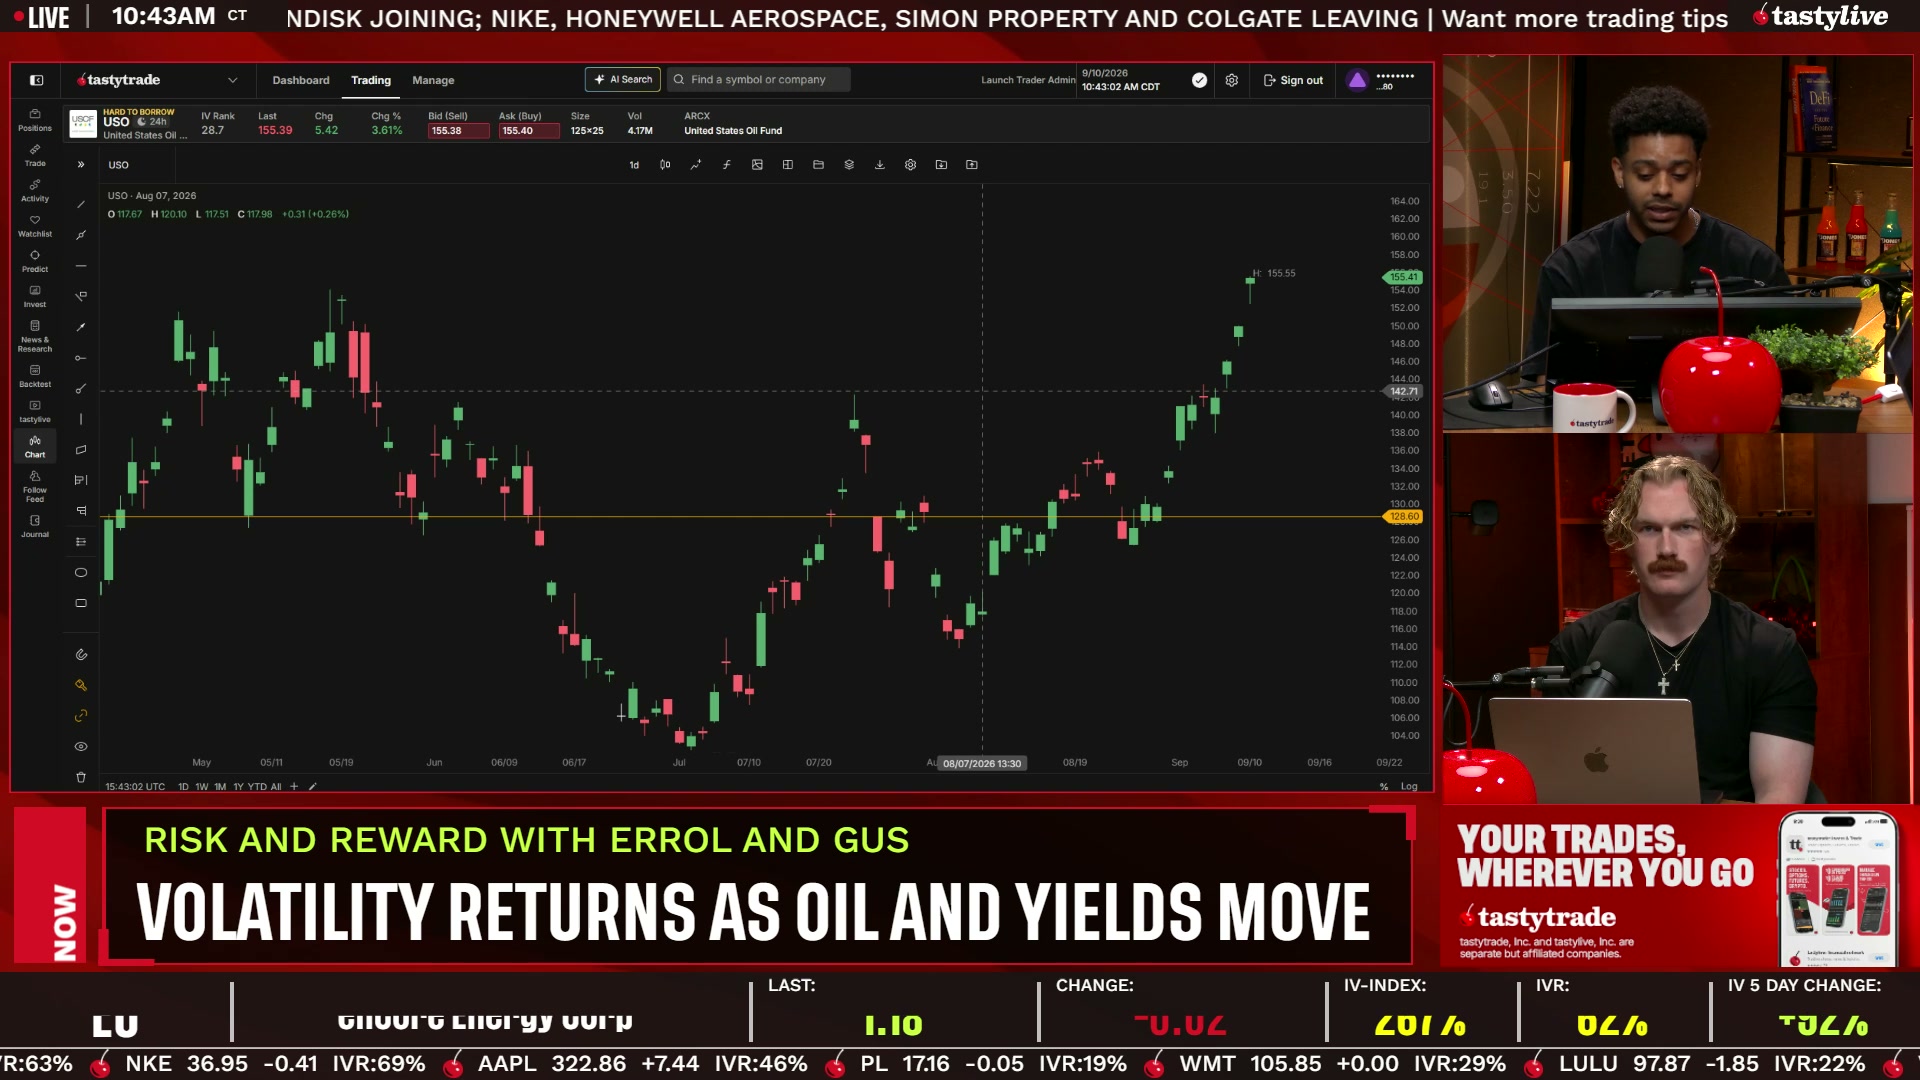
Task: Click the Ask (Buy) 155.40 price box
Action: pos(528,131)
